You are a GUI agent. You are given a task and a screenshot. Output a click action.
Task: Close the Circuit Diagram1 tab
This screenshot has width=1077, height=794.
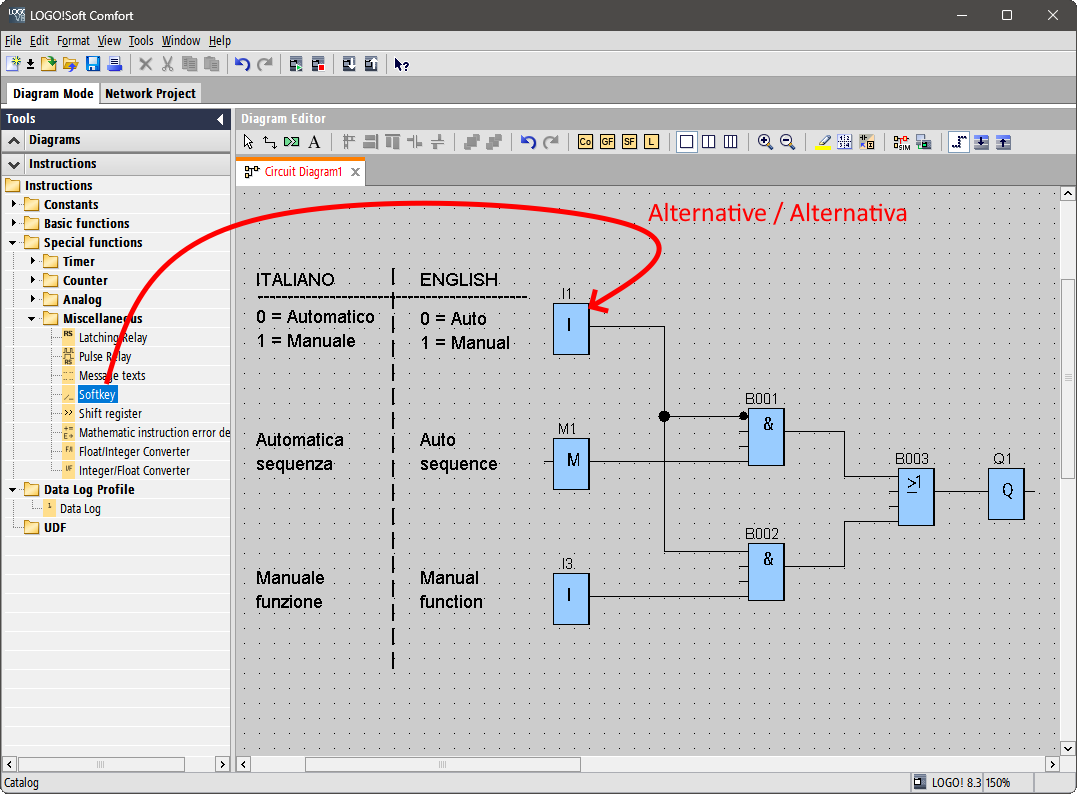[355, 172]
